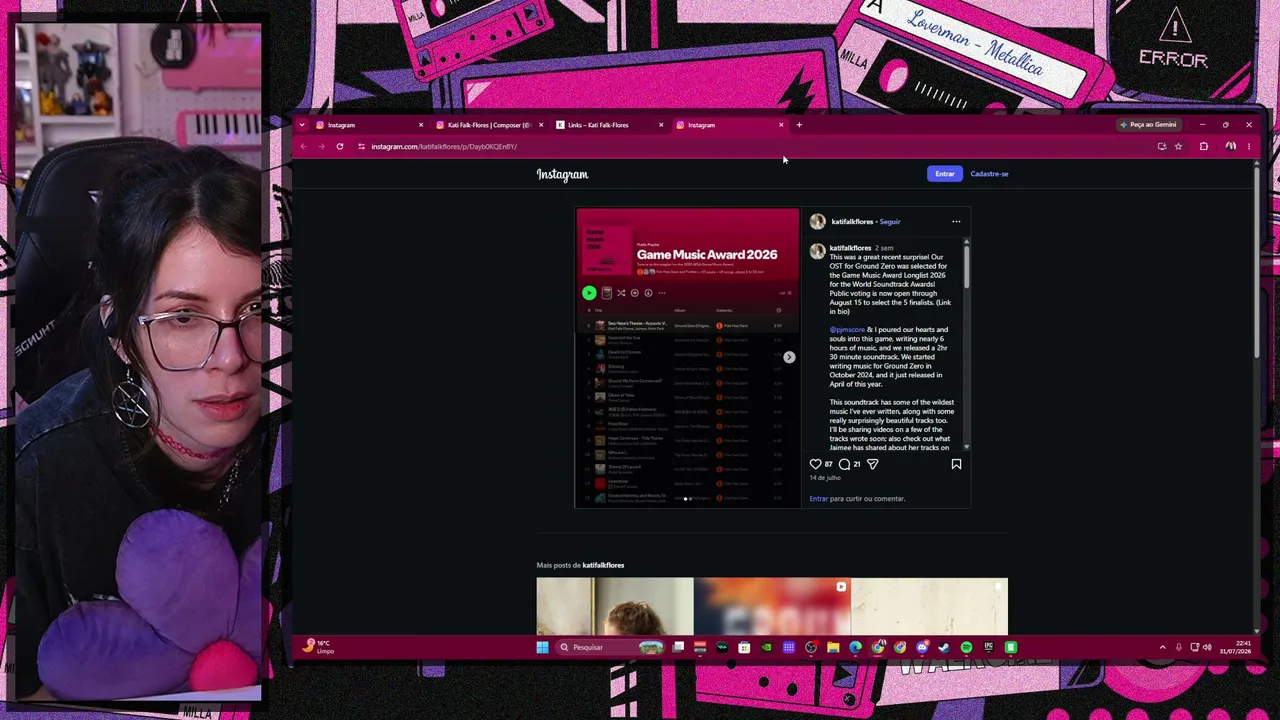The image size is (1280, 720).
Task: Open the weather widget on taskbar
Action: [x=318, y=648]
